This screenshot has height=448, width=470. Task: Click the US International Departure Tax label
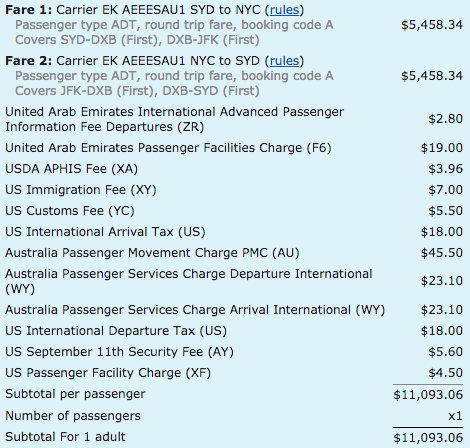point(116,331)
